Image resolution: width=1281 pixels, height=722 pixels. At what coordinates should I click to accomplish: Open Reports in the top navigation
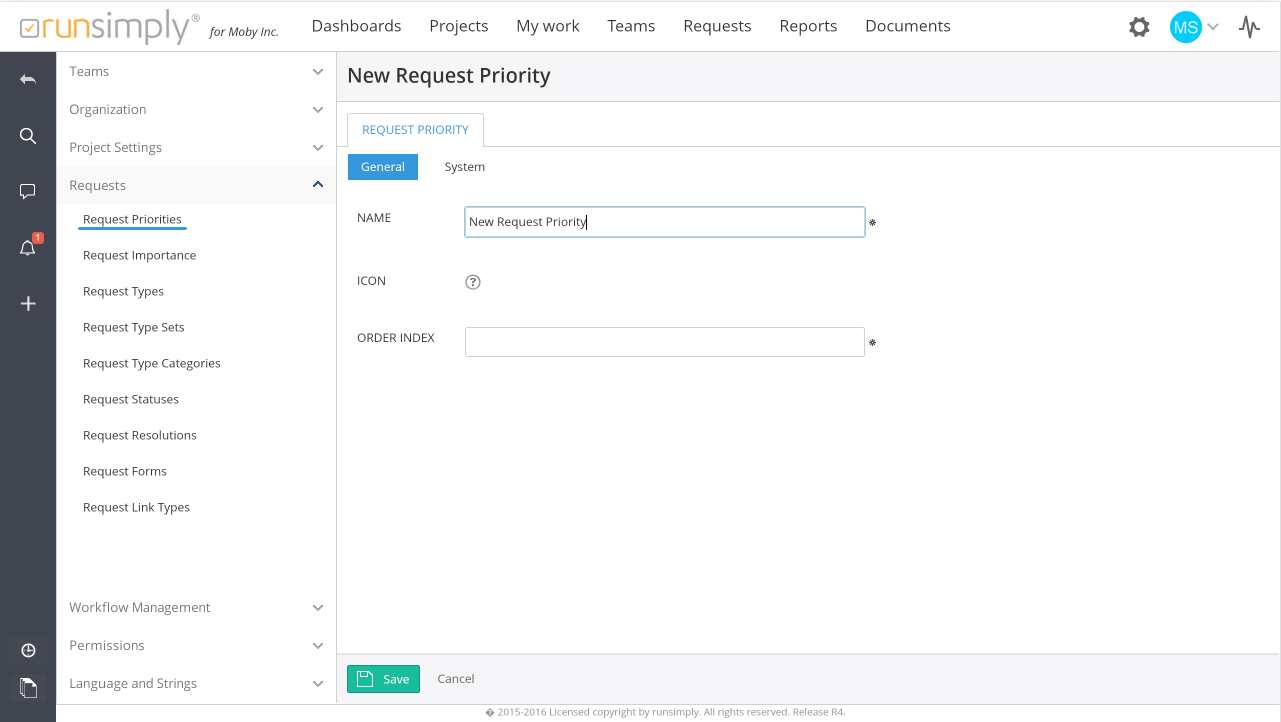point(808,26)
